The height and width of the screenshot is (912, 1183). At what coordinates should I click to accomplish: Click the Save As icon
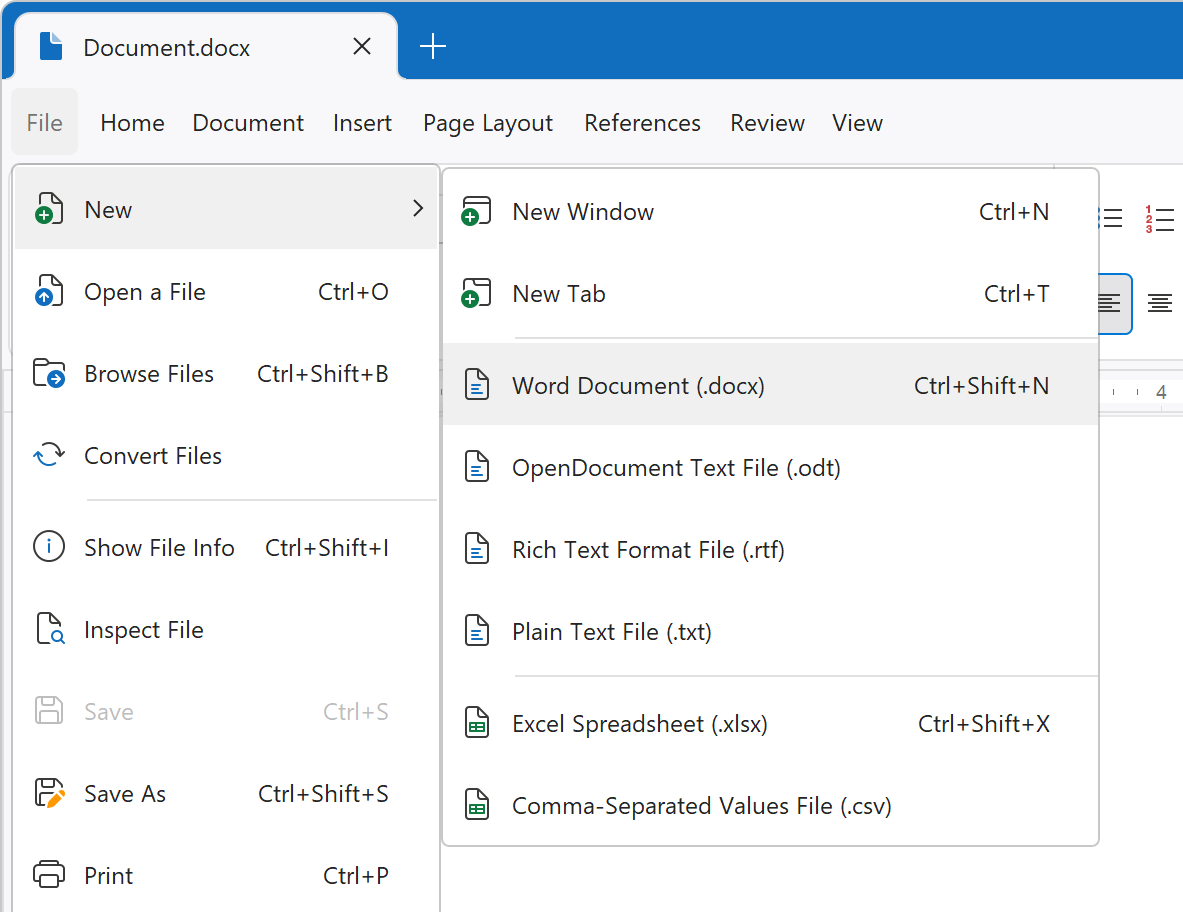click(49, 794)
